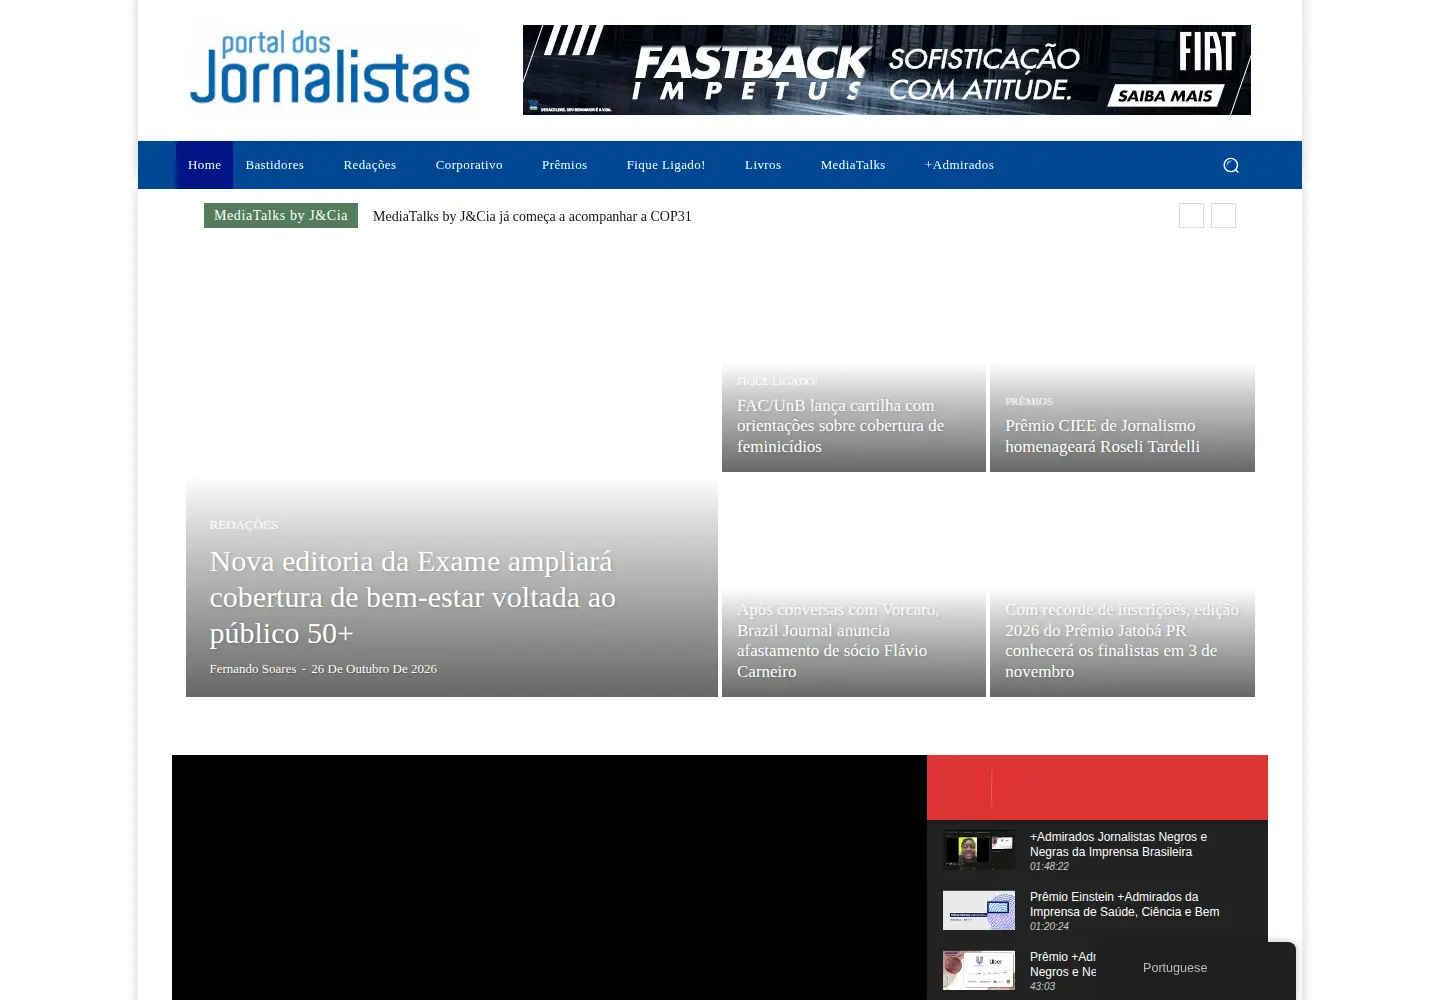Open the Redações menu

click(x=370, y=165)
